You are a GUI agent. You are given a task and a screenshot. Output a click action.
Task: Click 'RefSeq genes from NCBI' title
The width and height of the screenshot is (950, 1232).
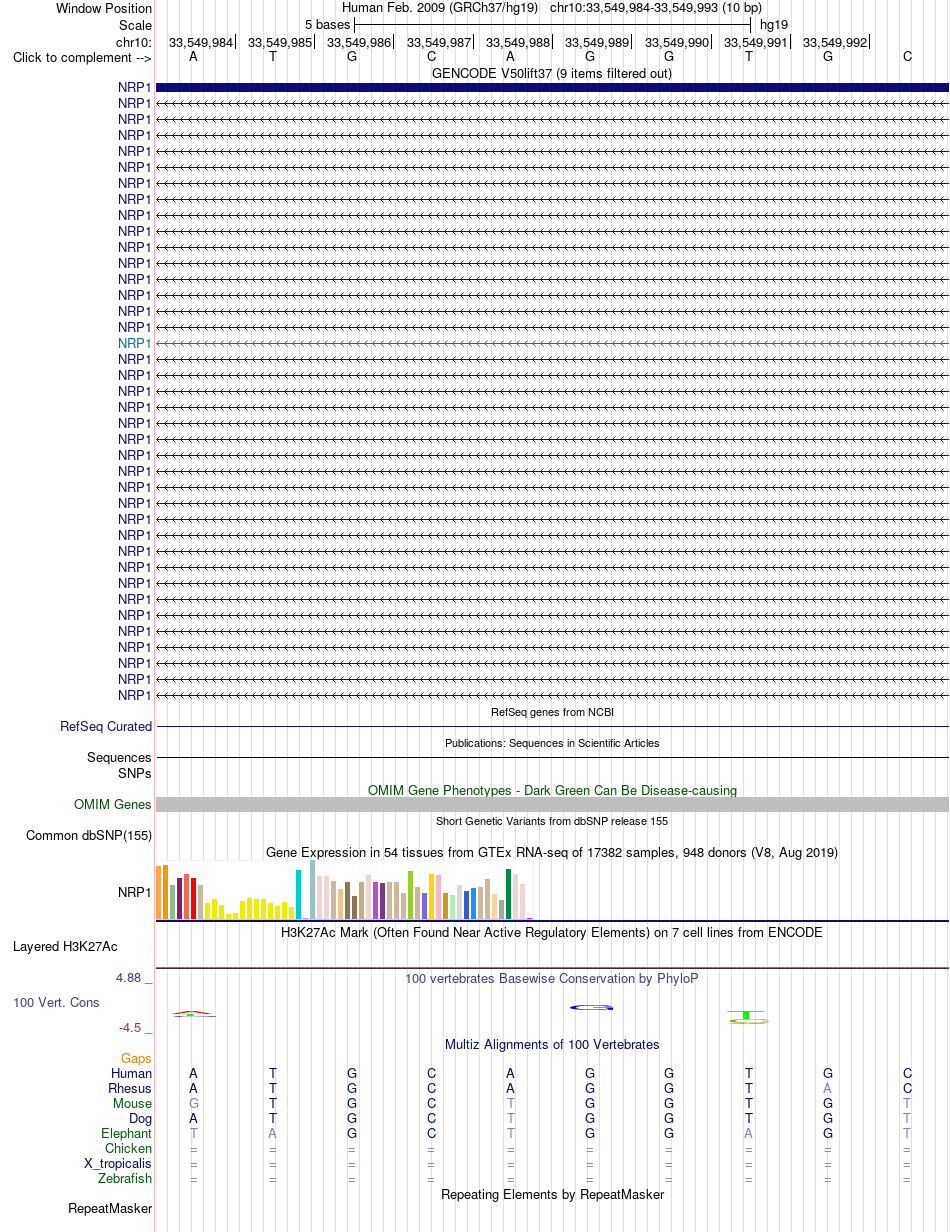tap(552, 712)
